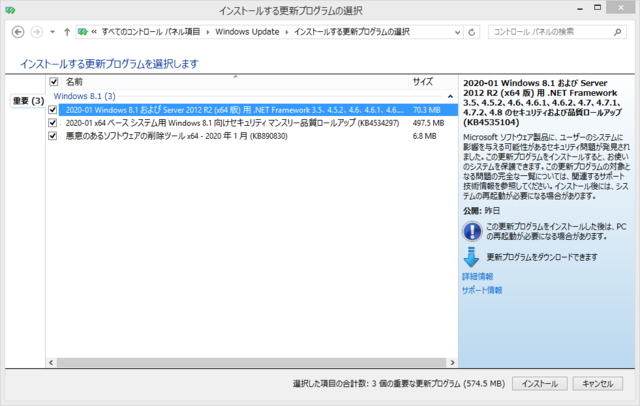
Task: Collapse the Windows 8.1 (3) group
Action: 450,97
